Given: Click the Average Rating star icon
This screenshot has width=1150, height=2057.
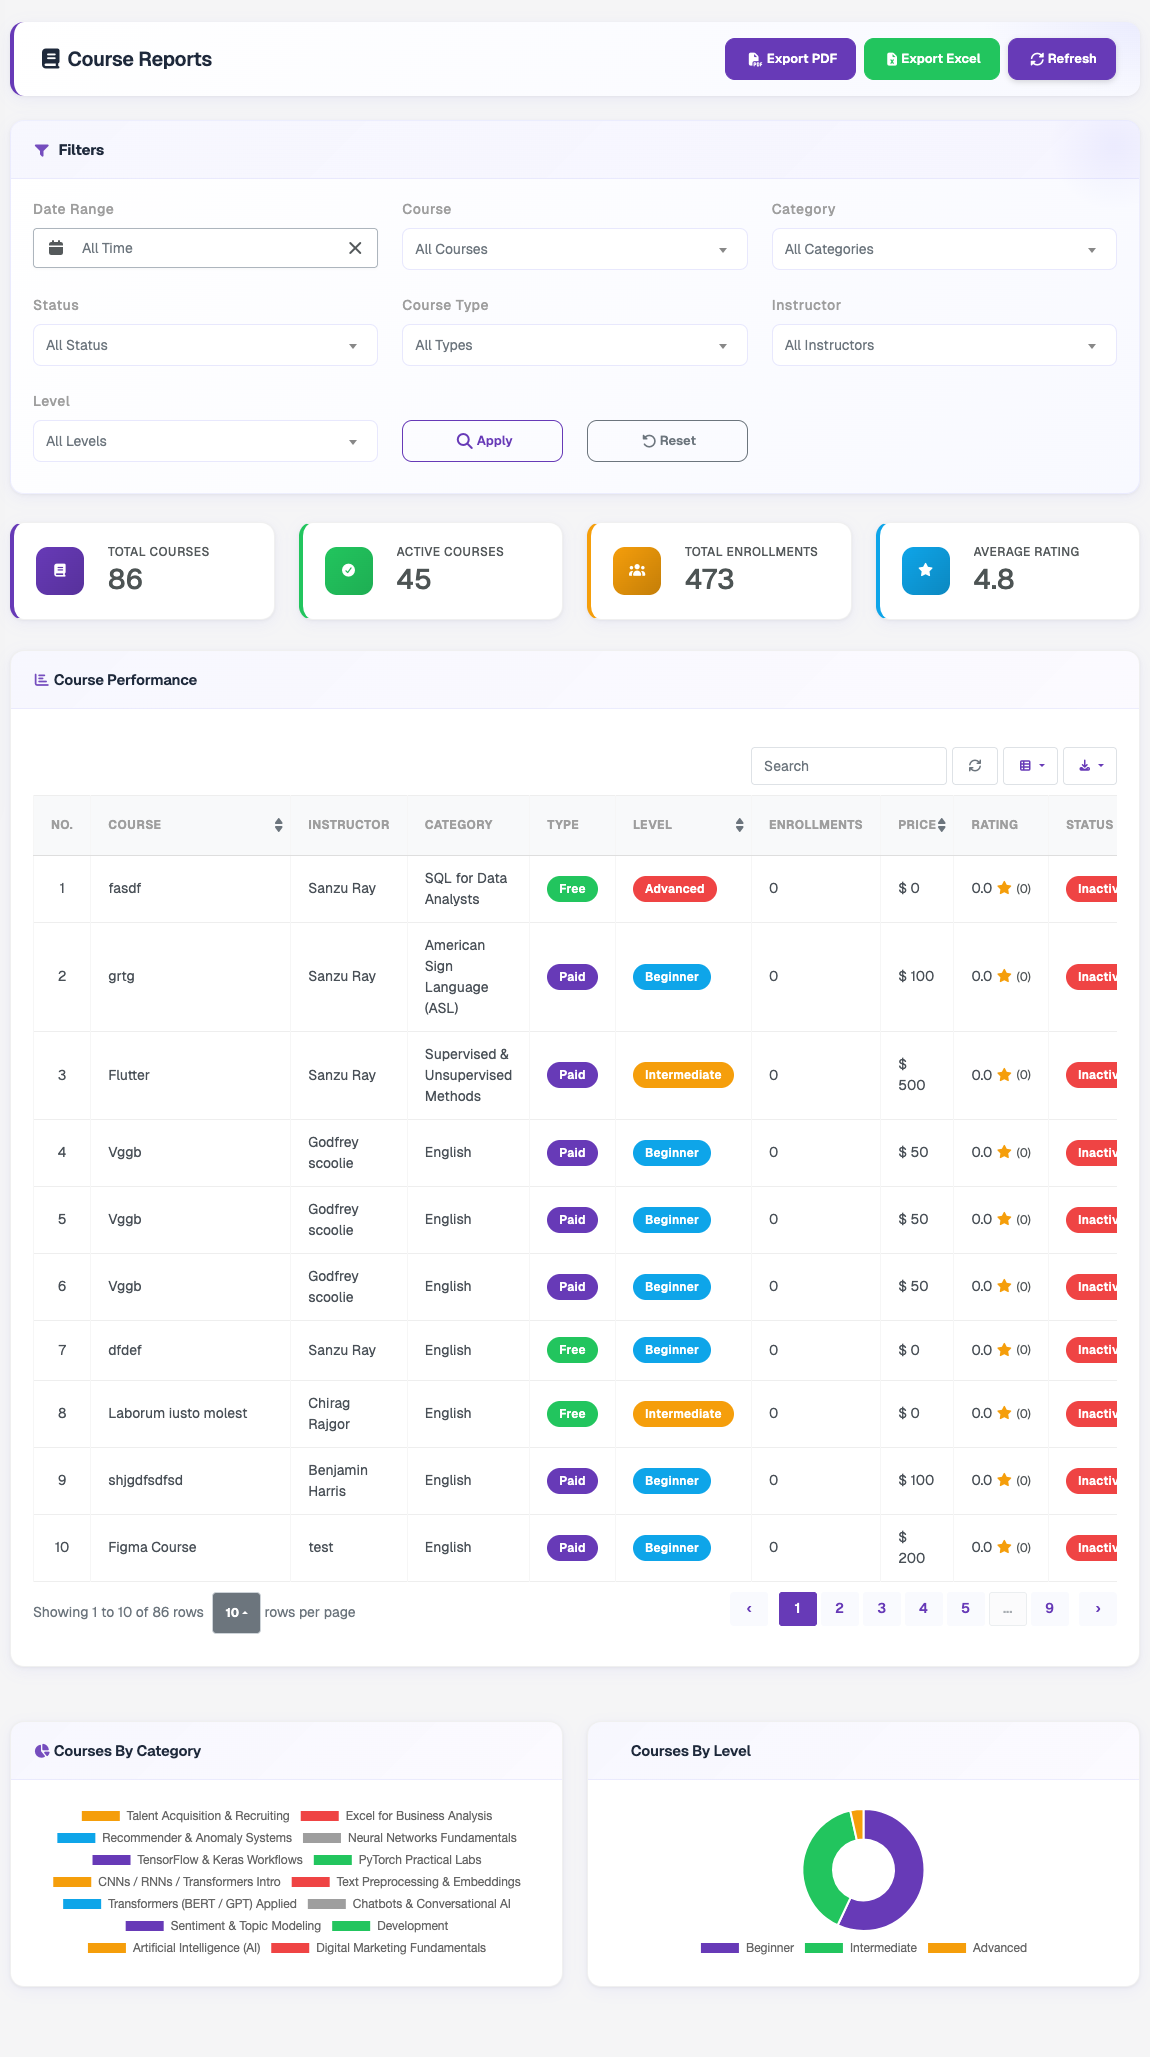Looking at the screenshot, I should pos(926,571).
